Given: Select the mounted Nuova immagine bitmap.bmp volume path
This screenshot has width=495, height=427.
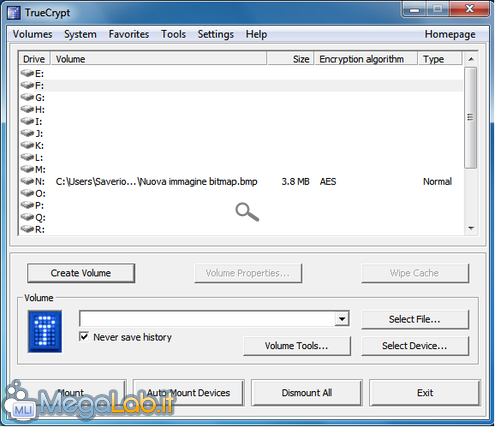Looking at the screenshot, I should tap(156, 181).
